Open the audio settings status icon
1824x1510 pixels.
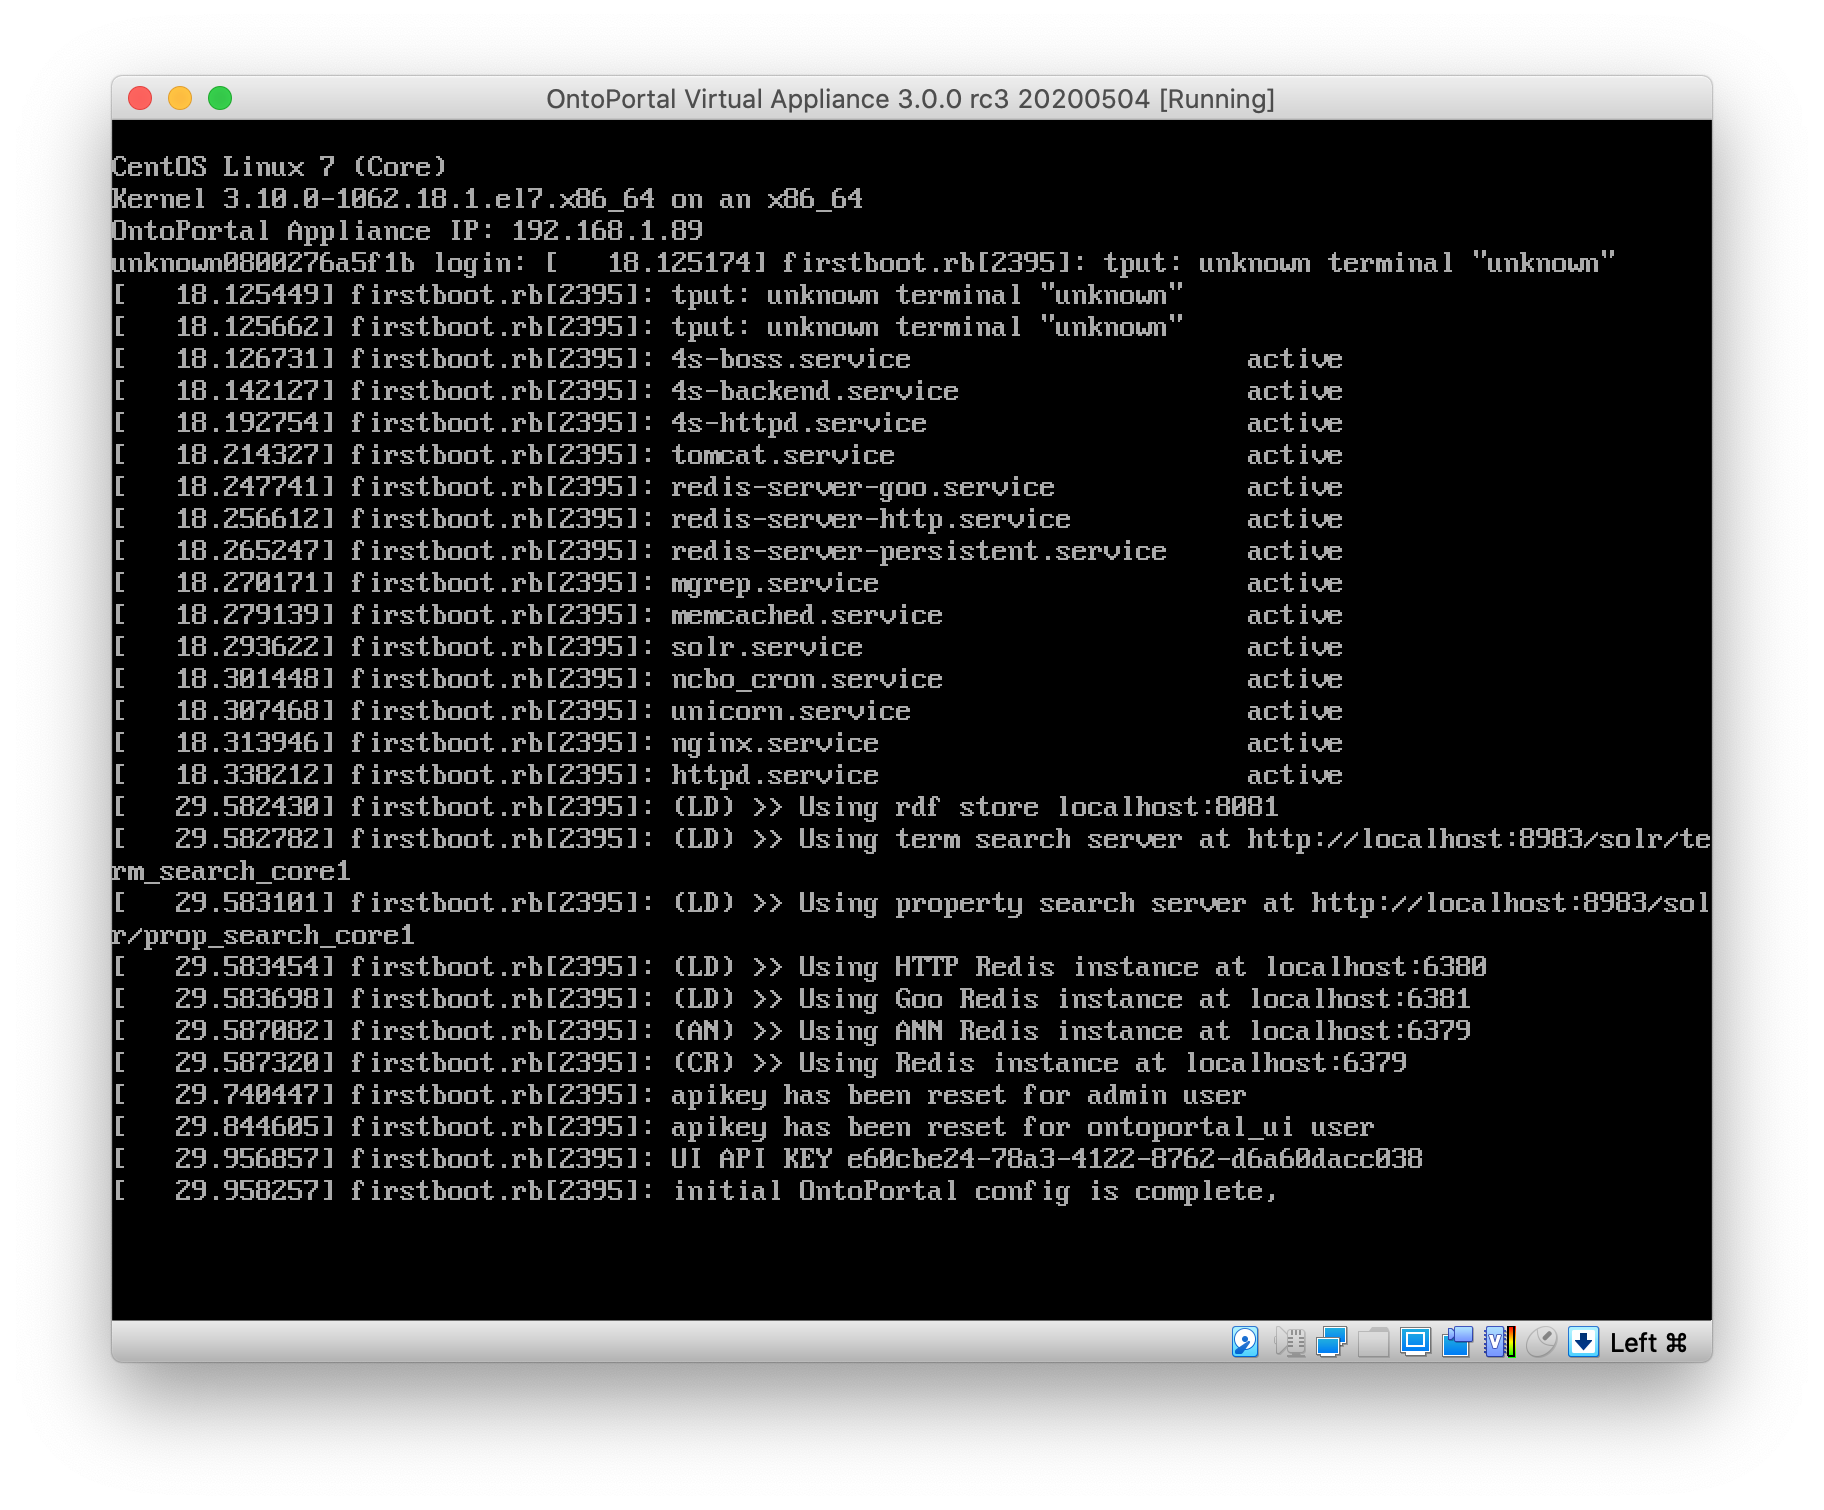(x=1290, y=1341)
